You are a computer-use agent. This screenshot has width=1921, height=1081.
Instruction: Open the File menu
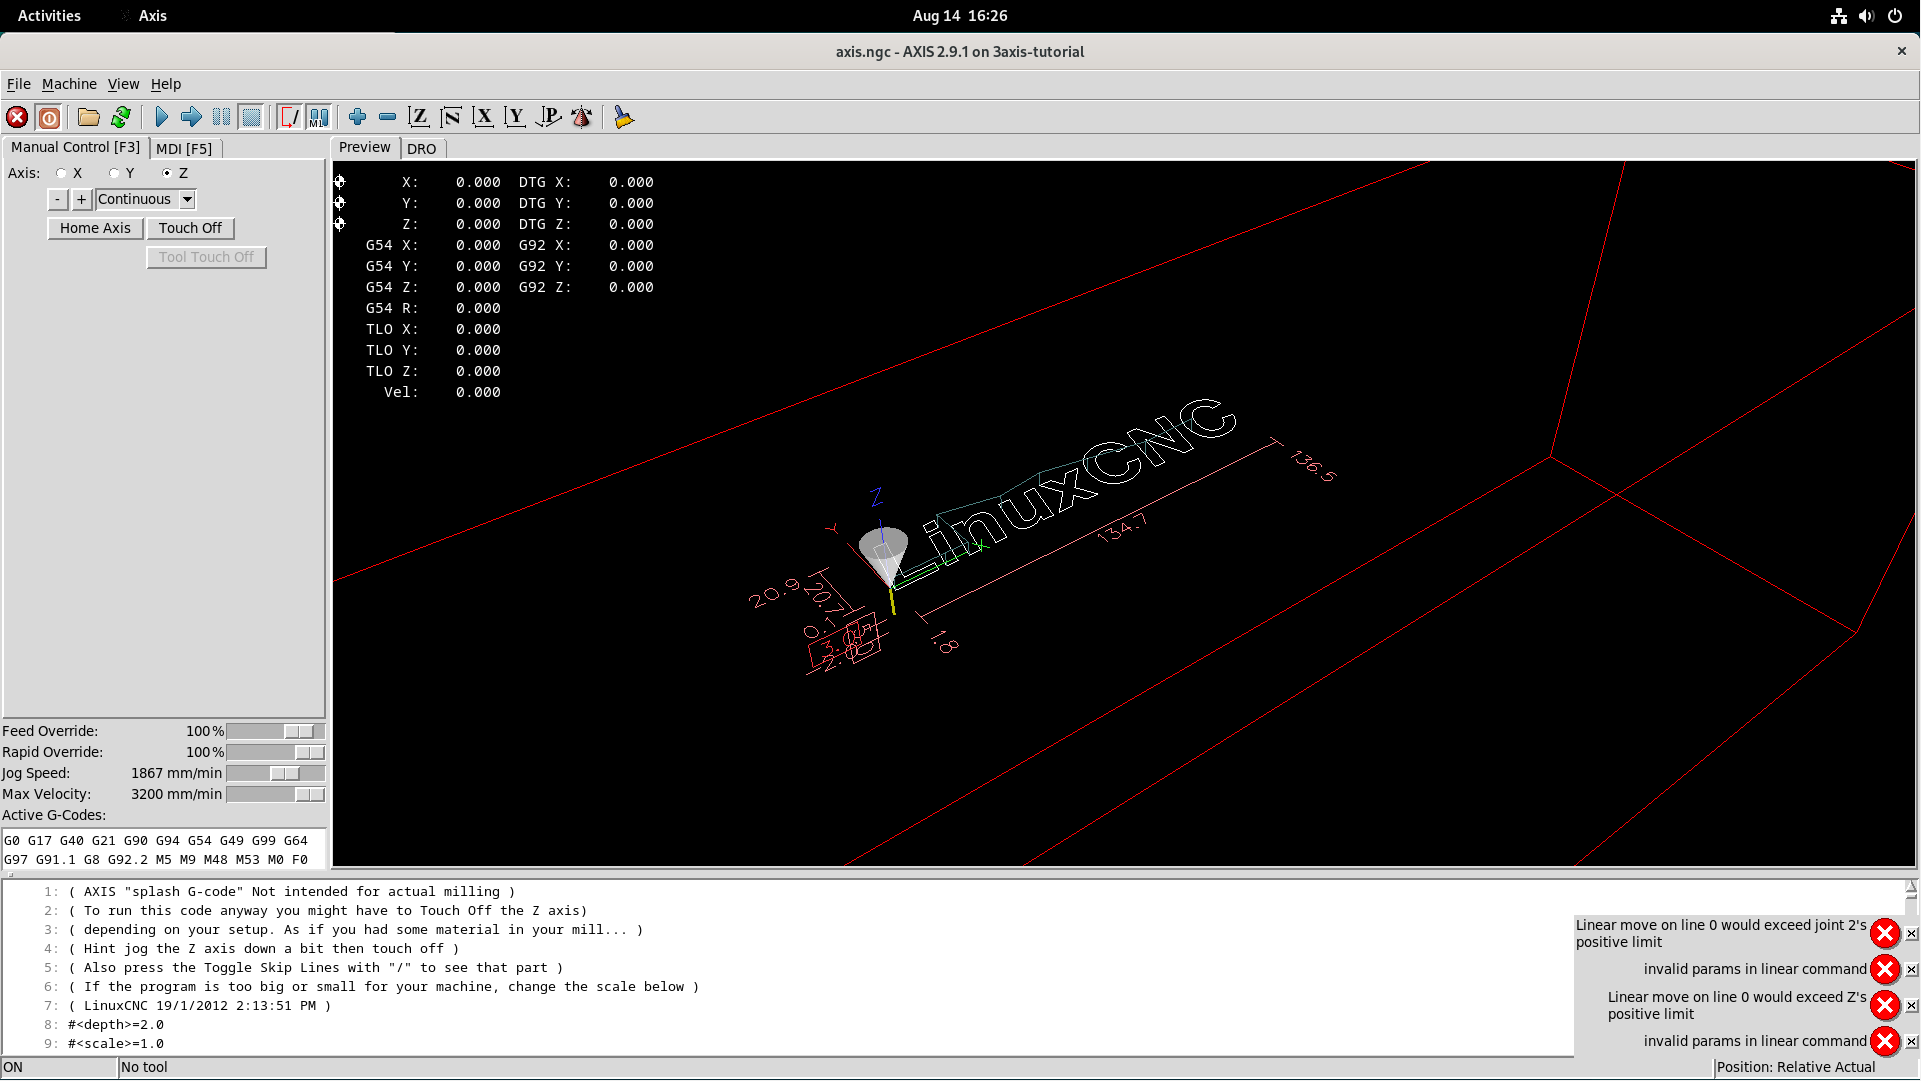point(19,85)
